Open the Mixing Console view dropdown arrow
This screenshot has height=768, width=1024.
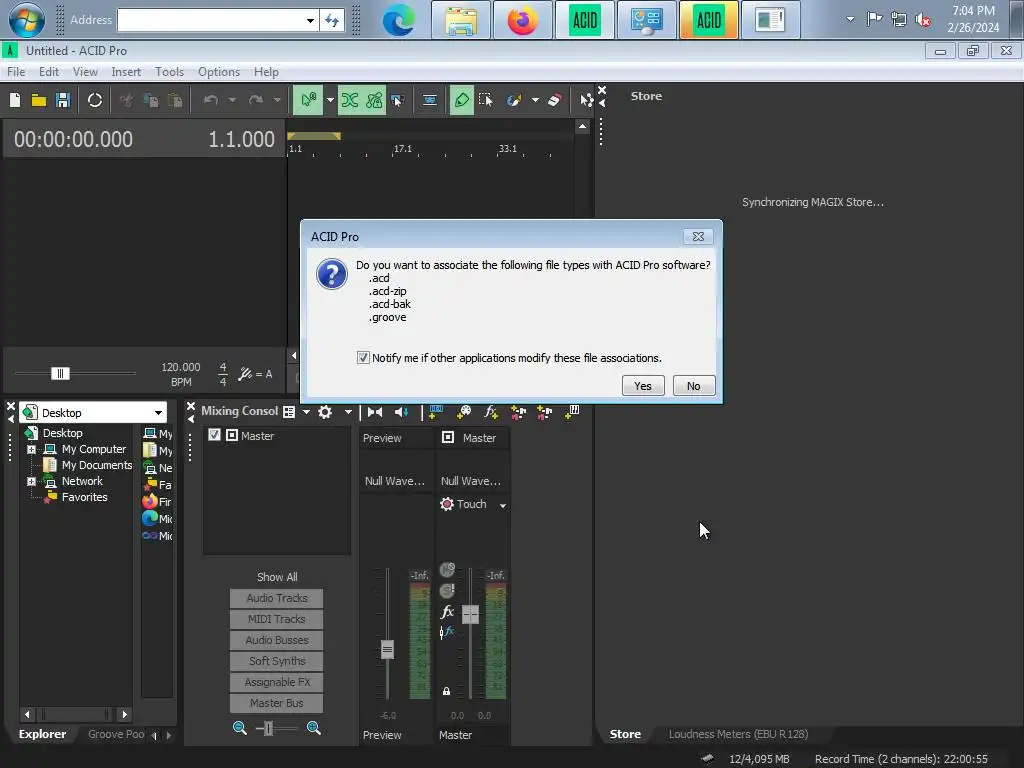tap(306, 412)
